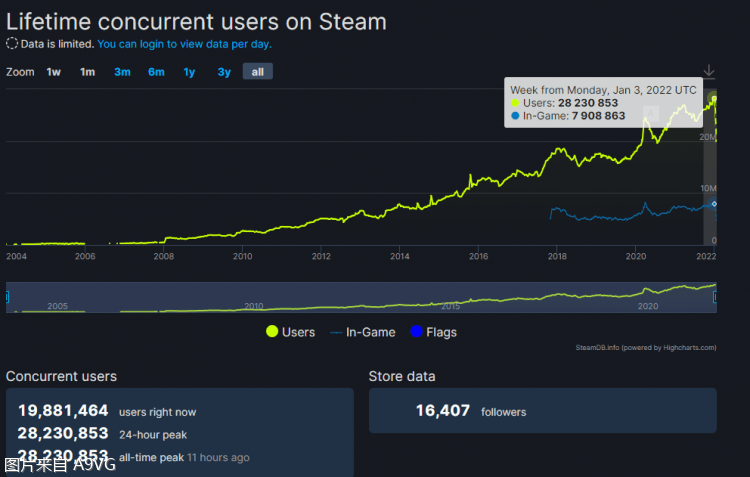Click the limited-data dashed circle icon
Viewport: 750px width, 477px height.
tap(12, 44)
